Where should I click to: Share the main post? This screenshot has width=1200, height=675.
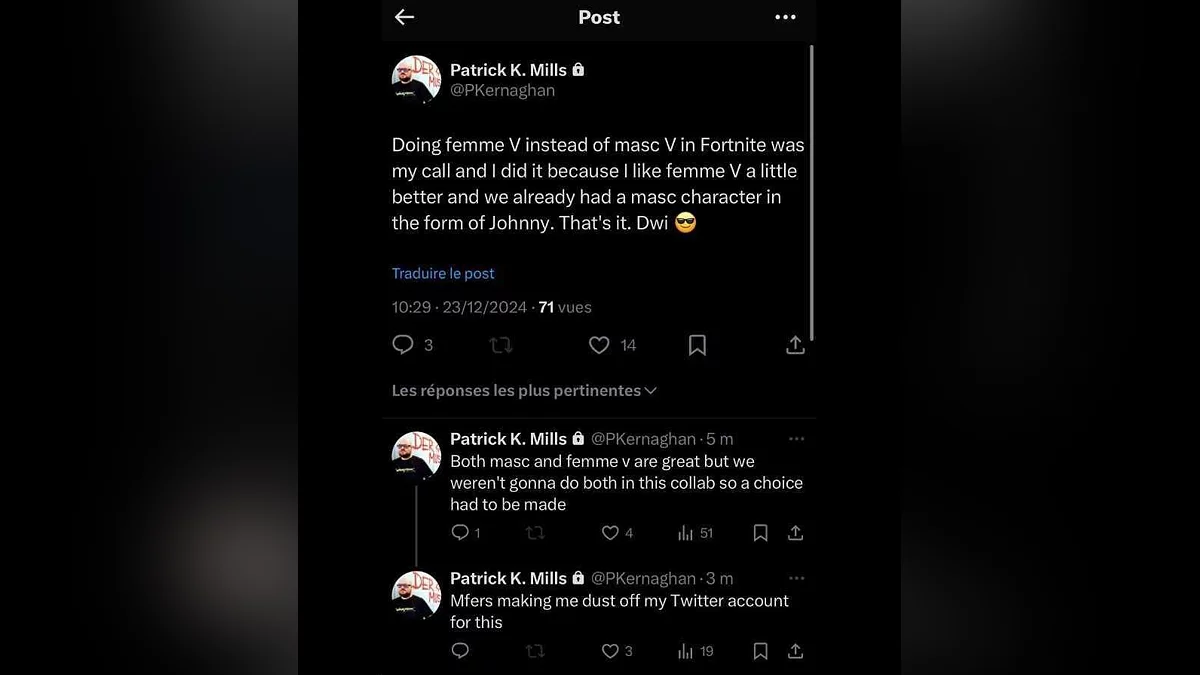pyautogui.click(x=795, y=345)
